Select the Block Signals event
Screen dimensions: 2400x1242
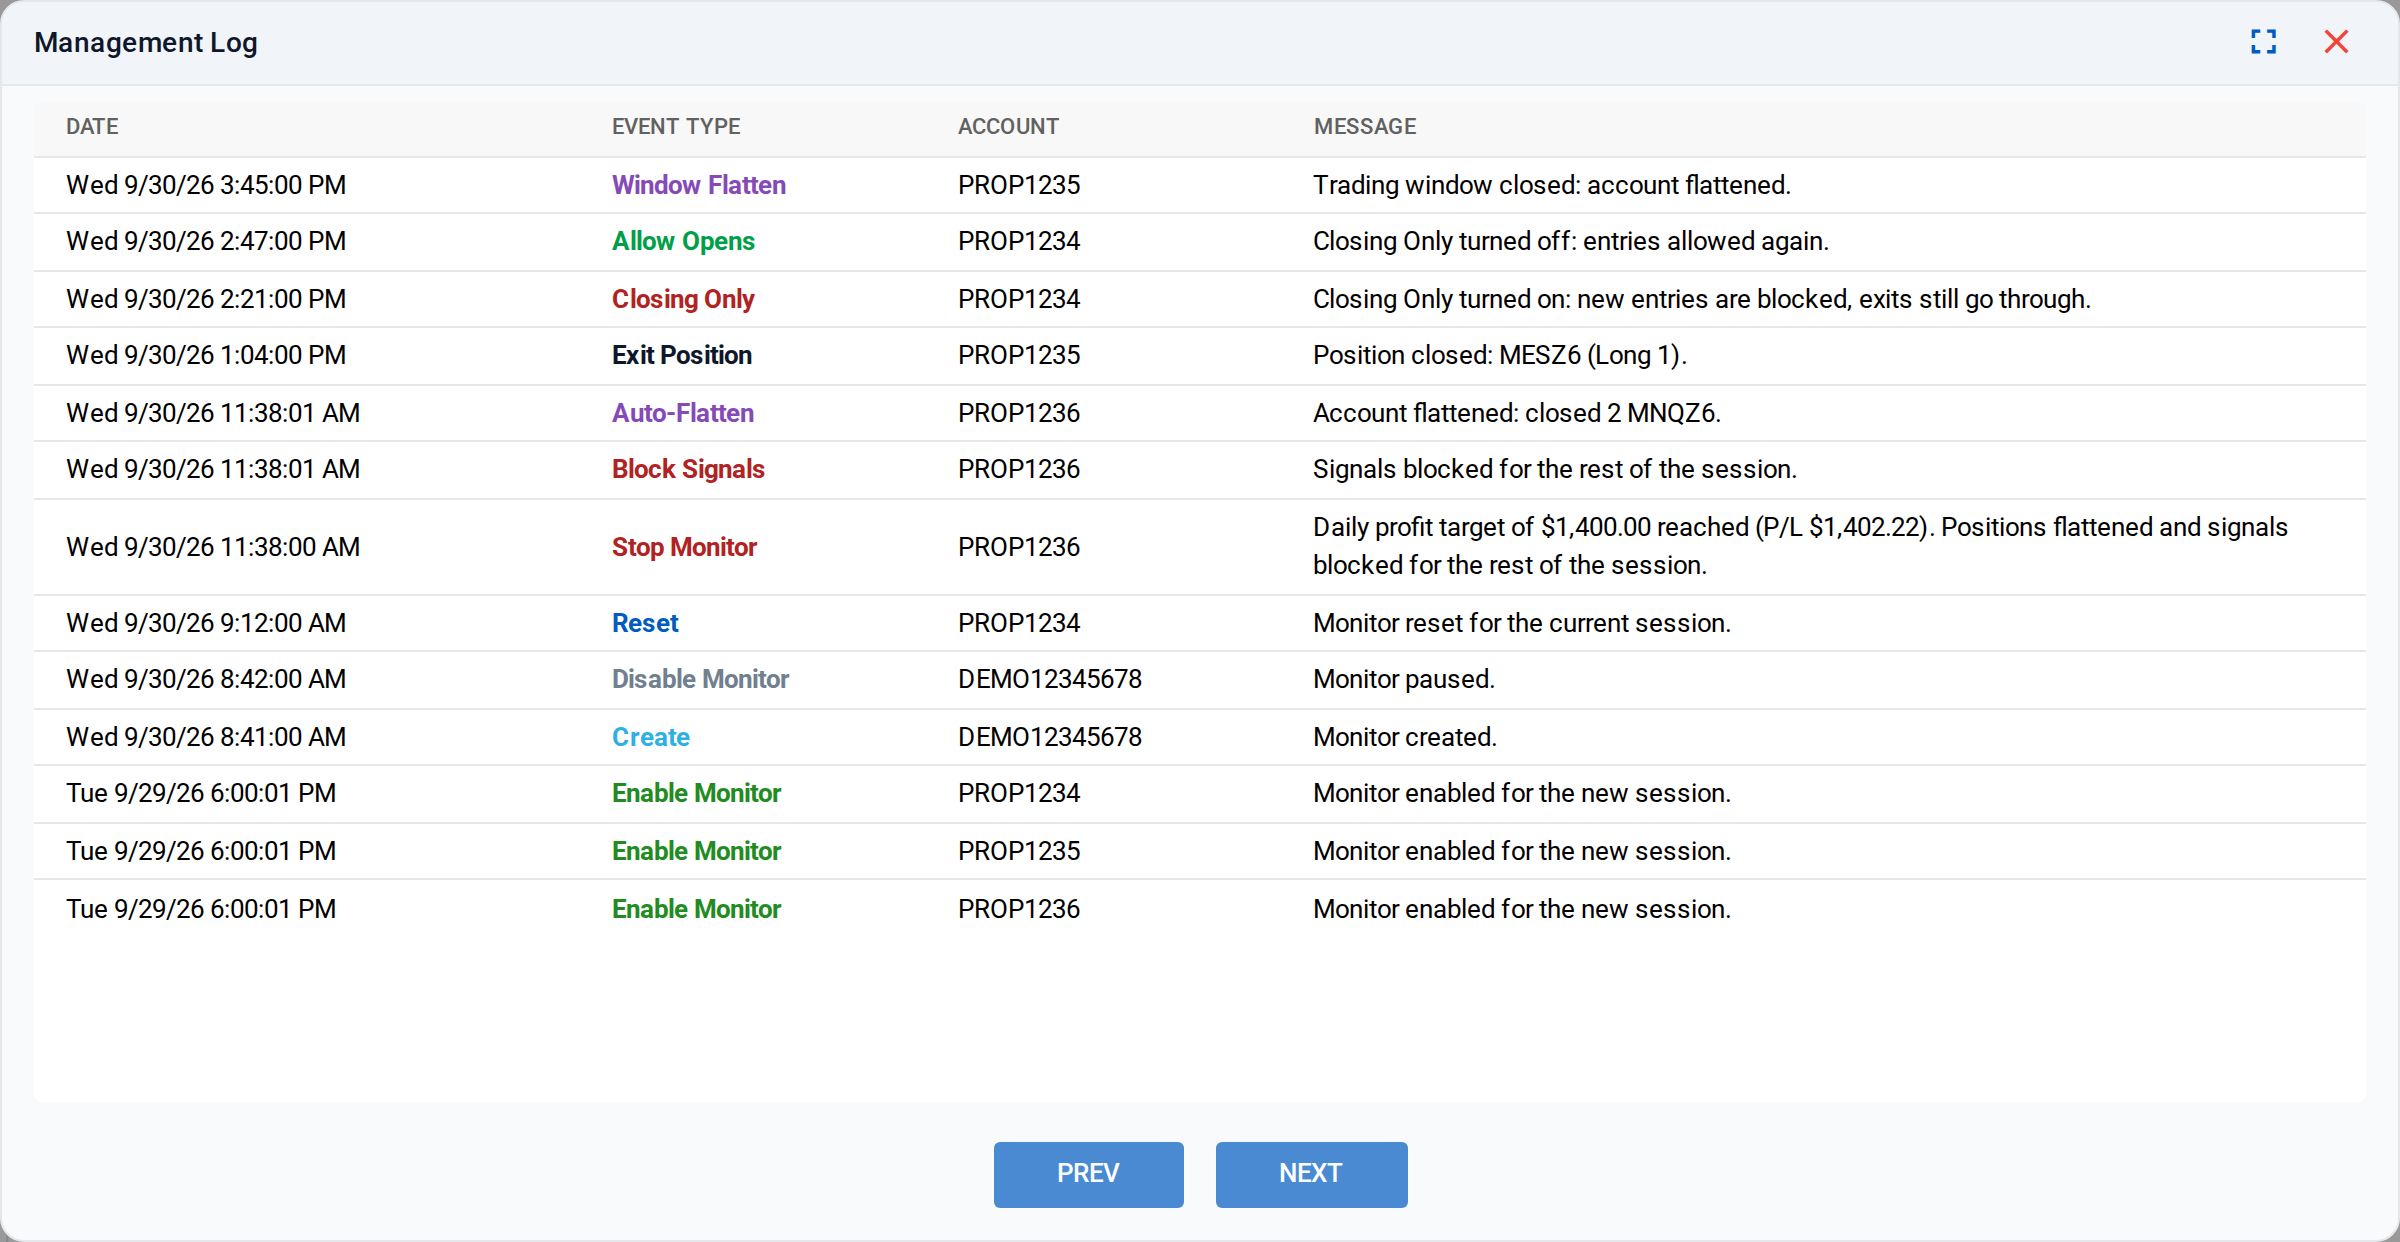tap(688, 469)
